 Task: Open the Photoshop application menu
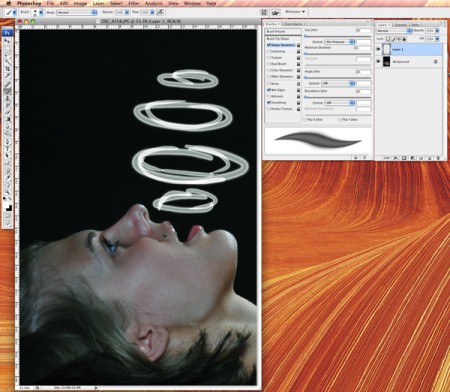(x=29, y=3)
